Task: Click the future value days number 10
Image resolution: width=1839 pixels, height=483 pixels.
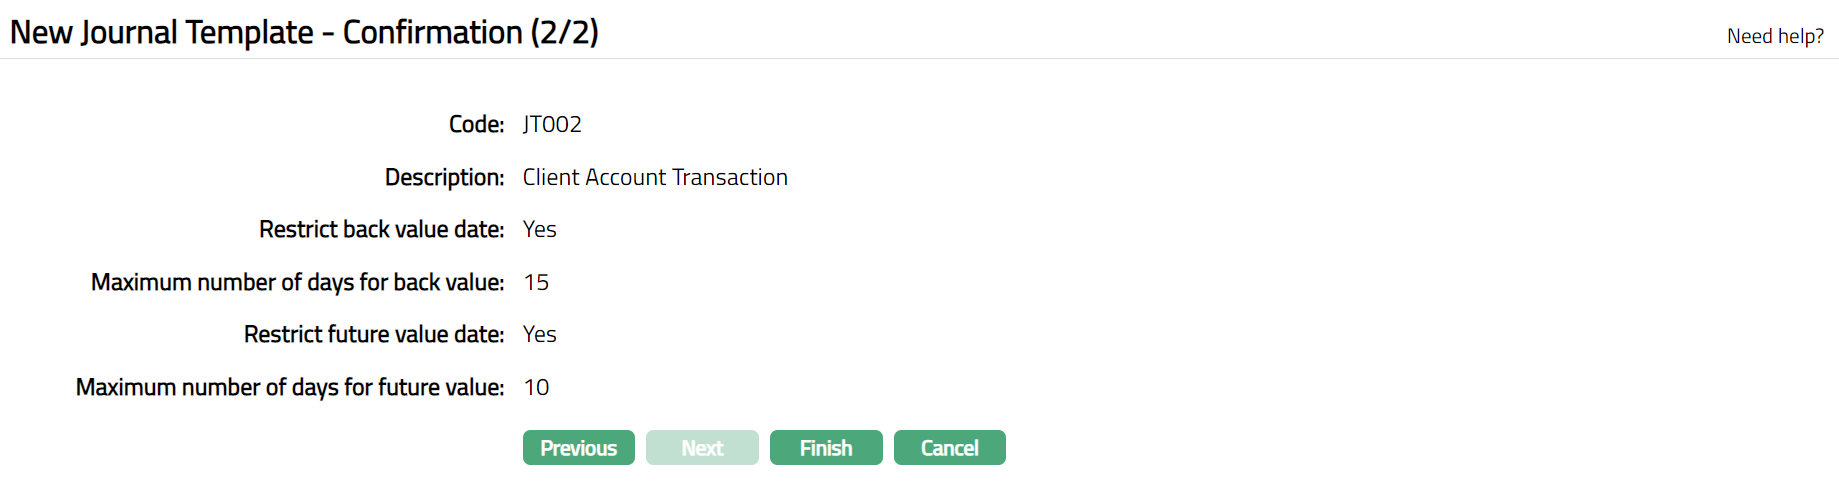Action: (x=536, y=387)
